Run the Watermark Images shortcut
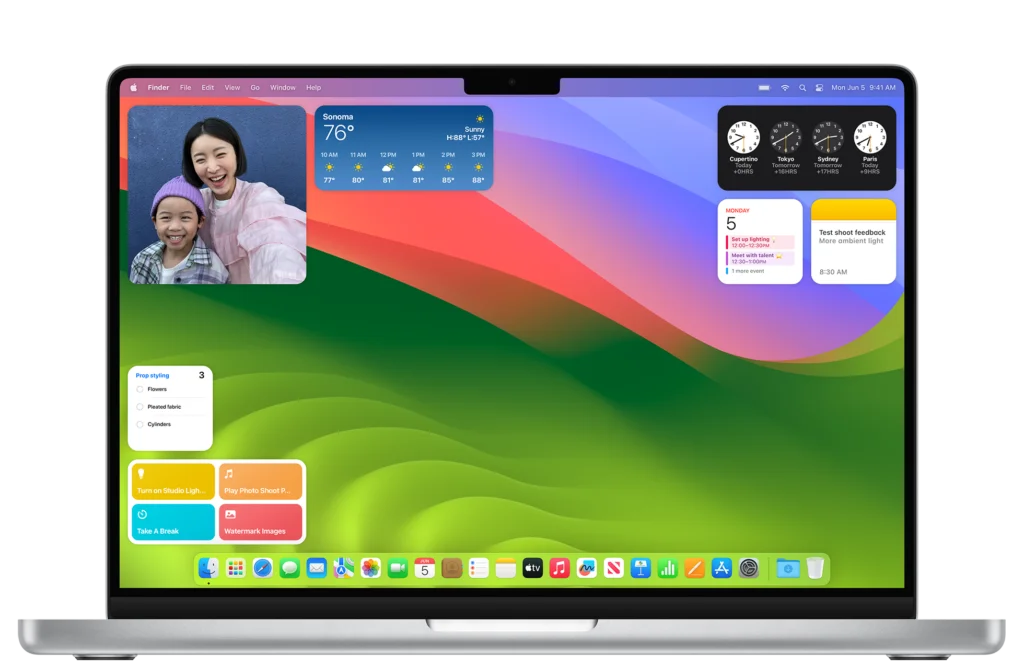Image resolution: width=1024 pixels, height=666 pixels. click(260, 521)
